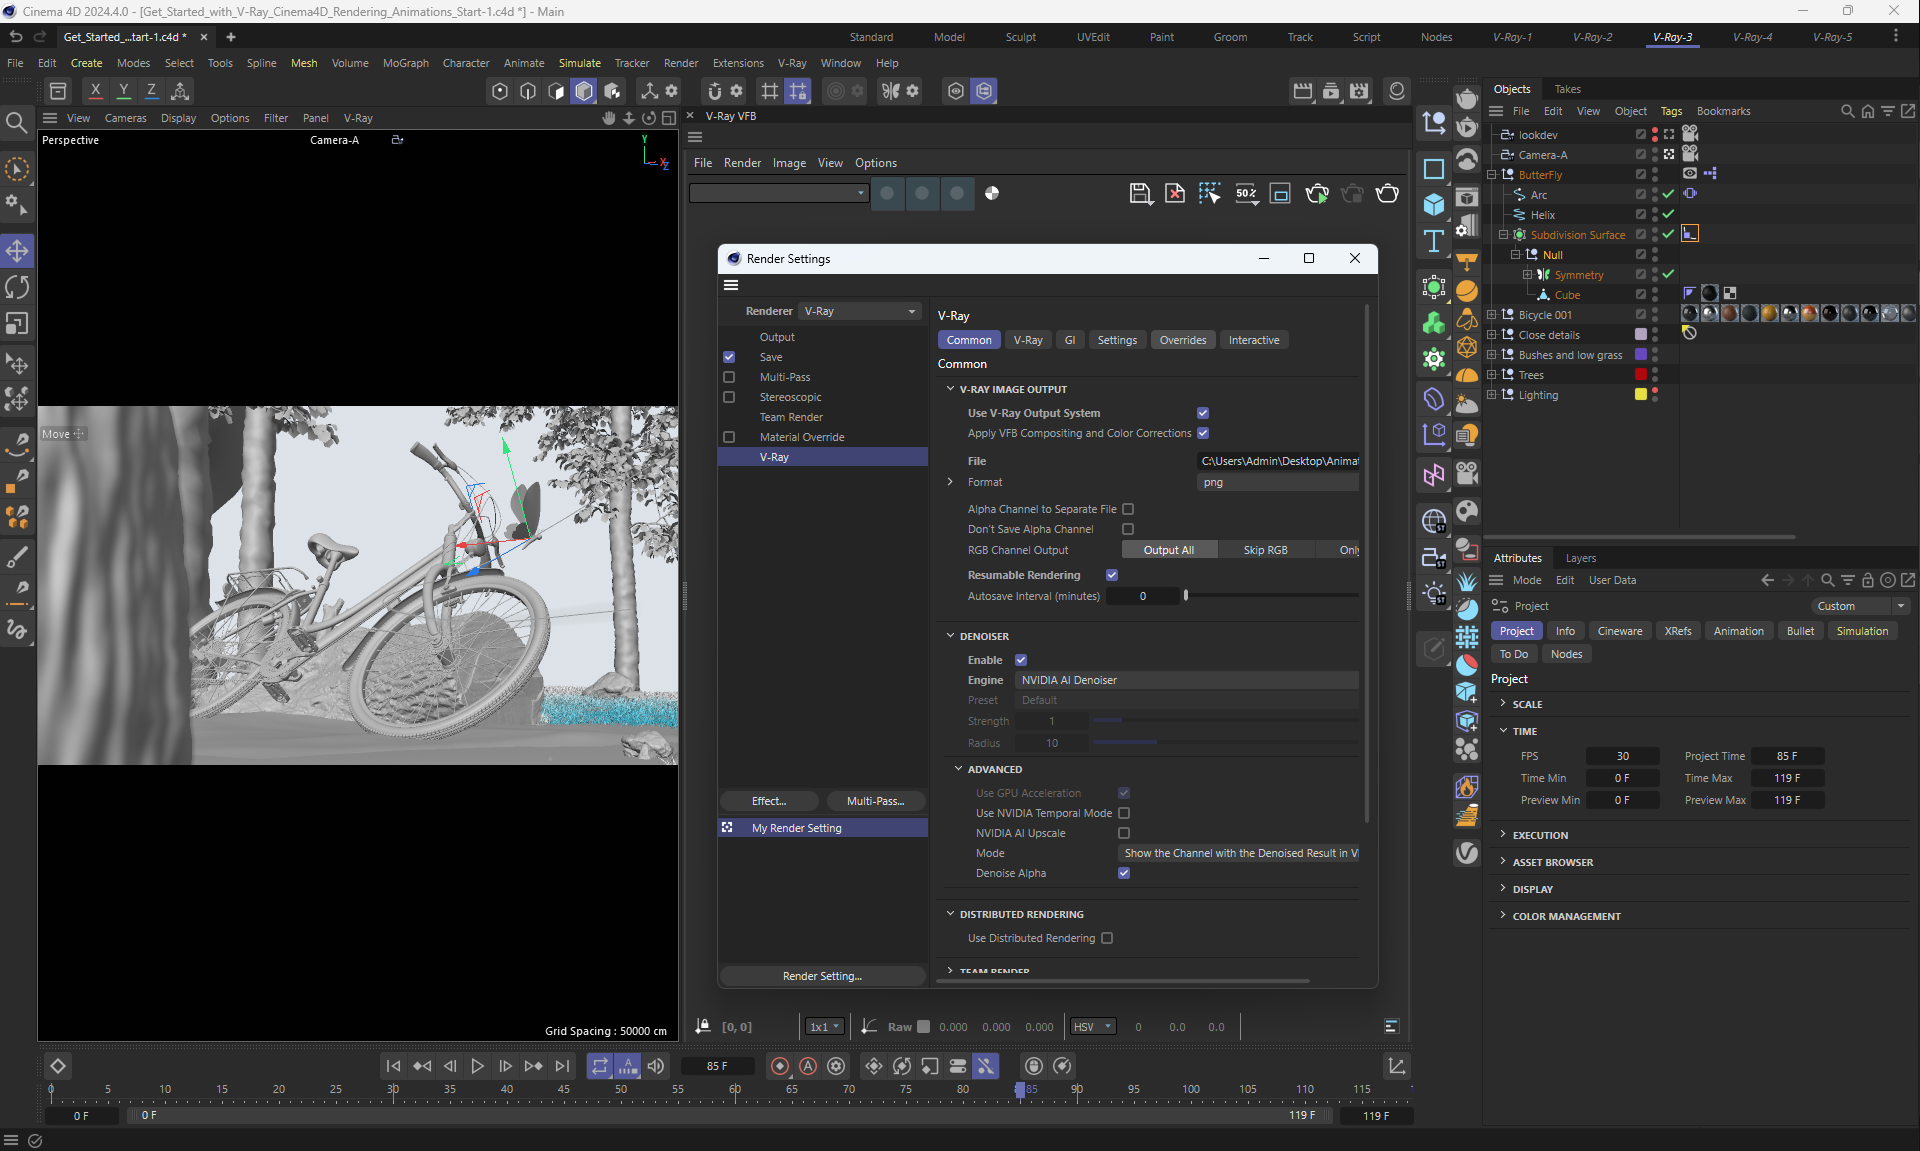Click the render teapot icon in VFB

pyautogui.click(x=1387, y=193)
